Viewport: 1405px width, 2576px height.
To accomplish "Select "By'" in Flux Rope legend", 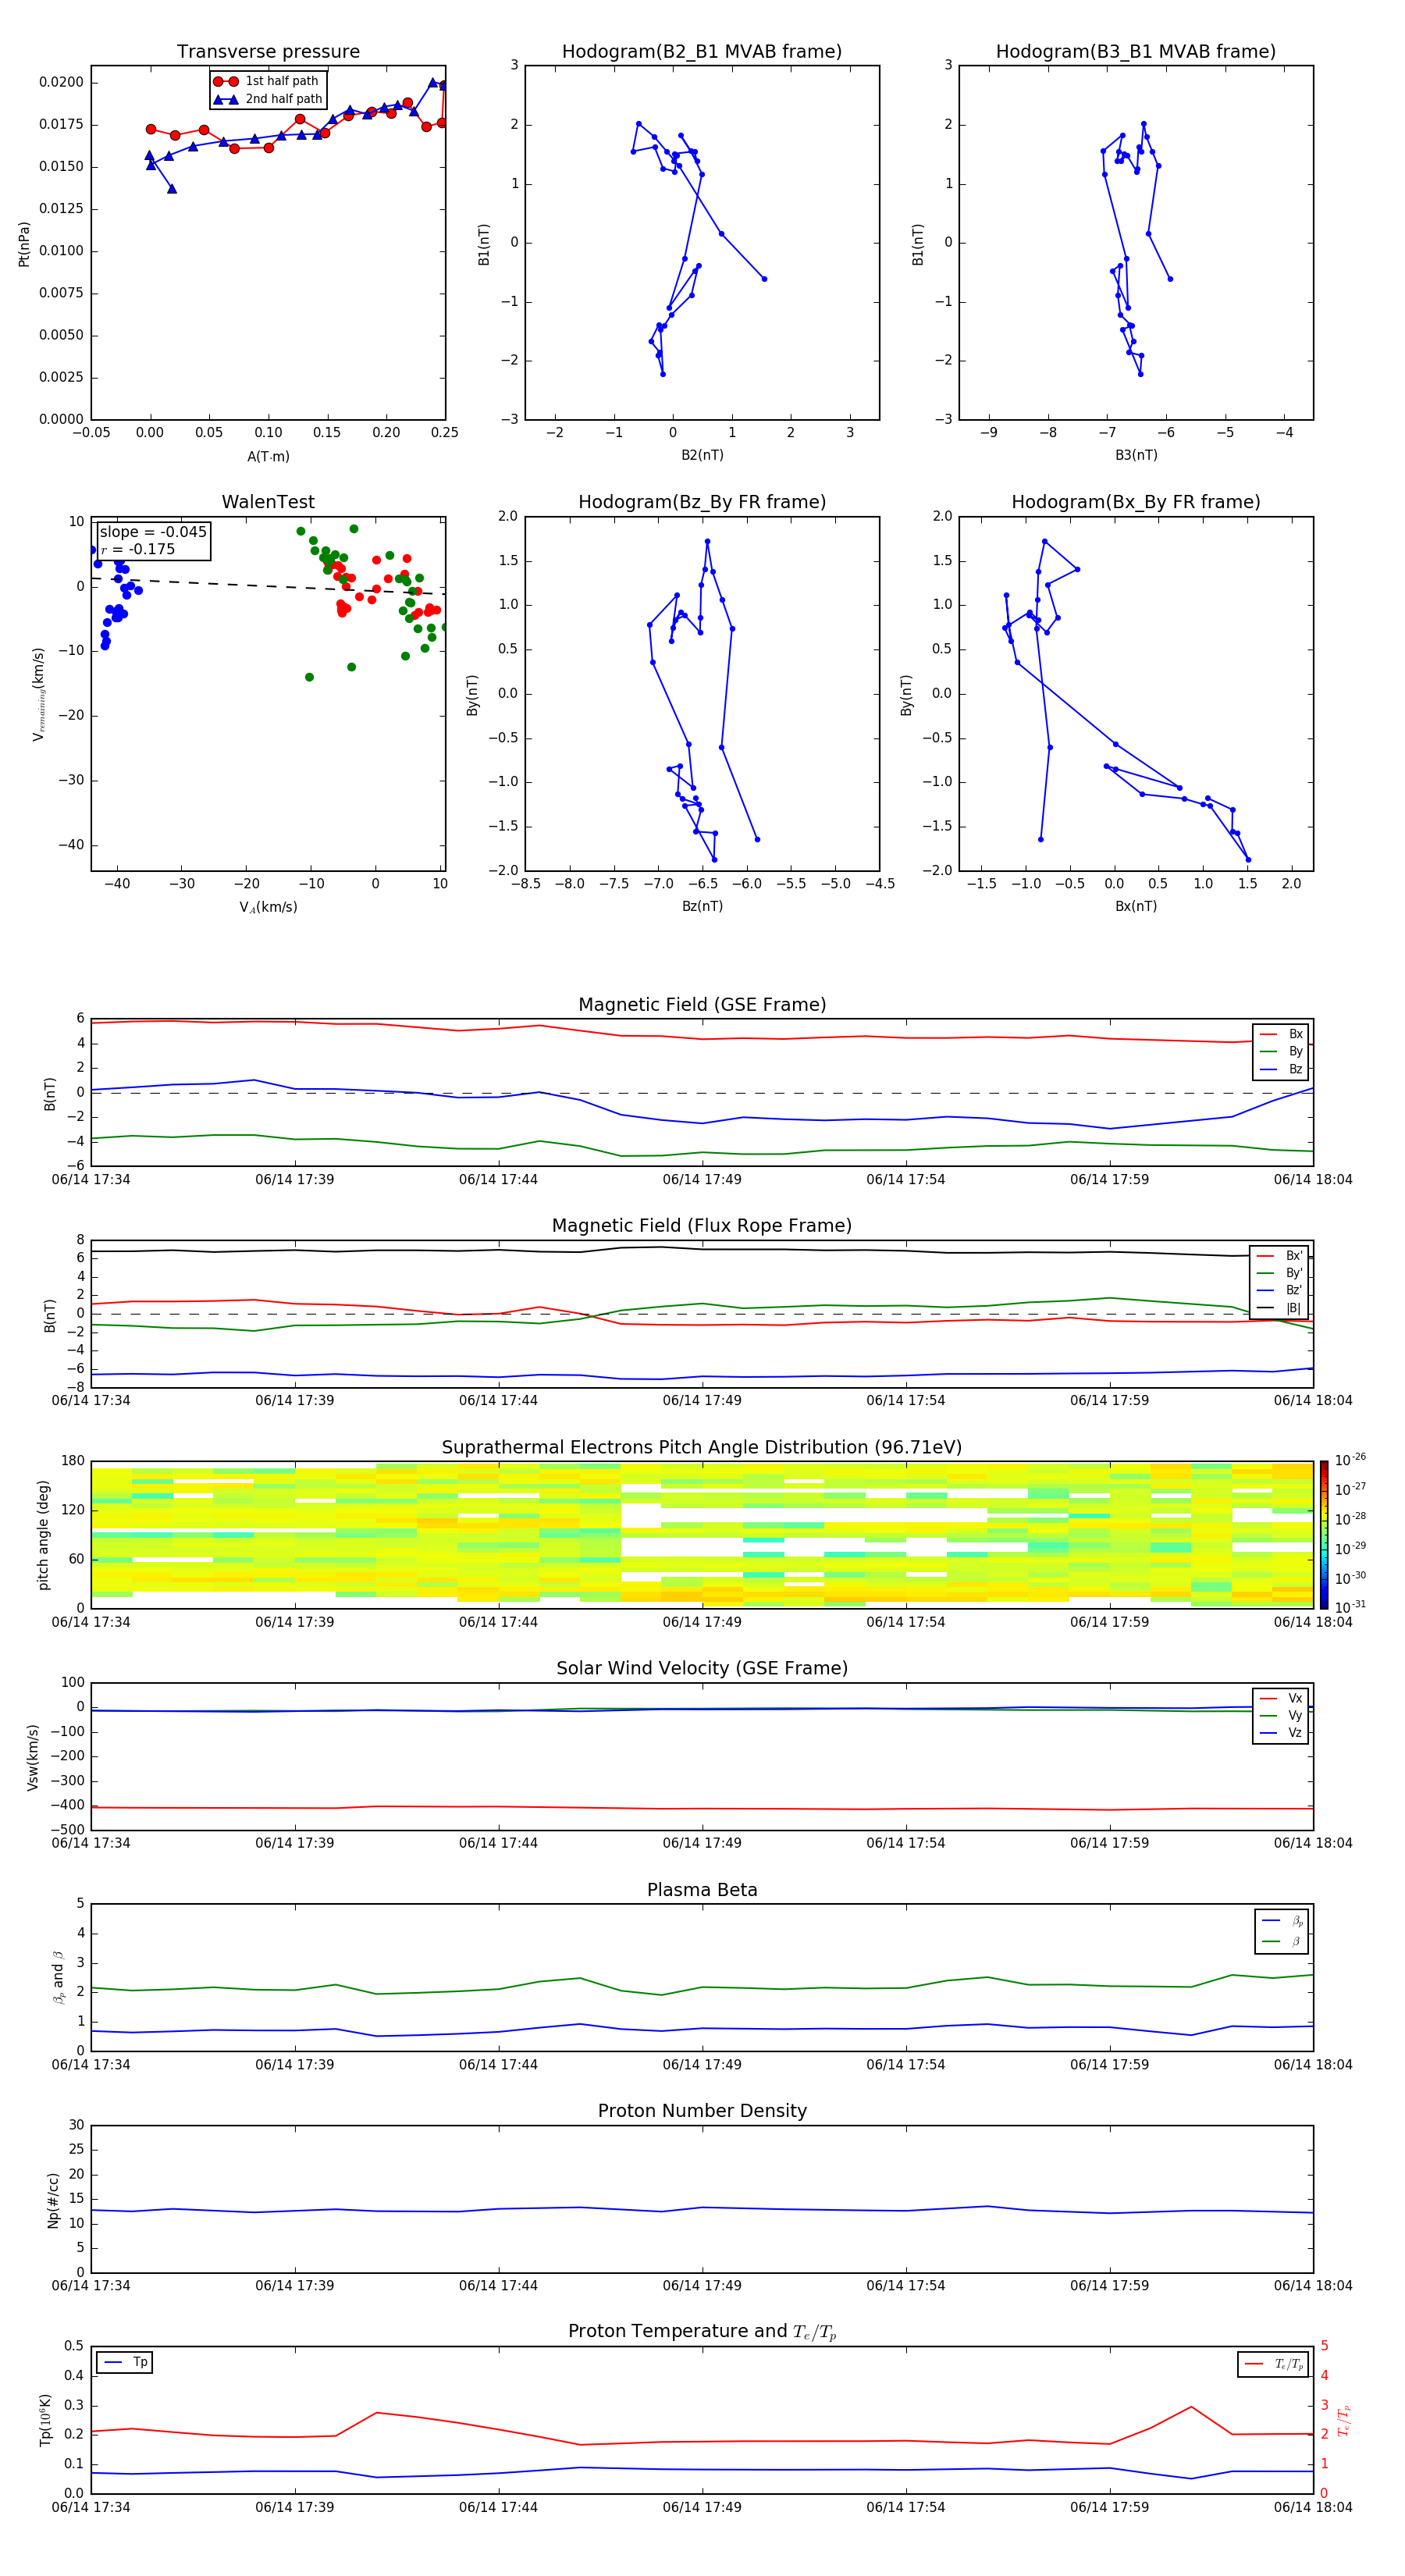I will pos(1280,1273).
